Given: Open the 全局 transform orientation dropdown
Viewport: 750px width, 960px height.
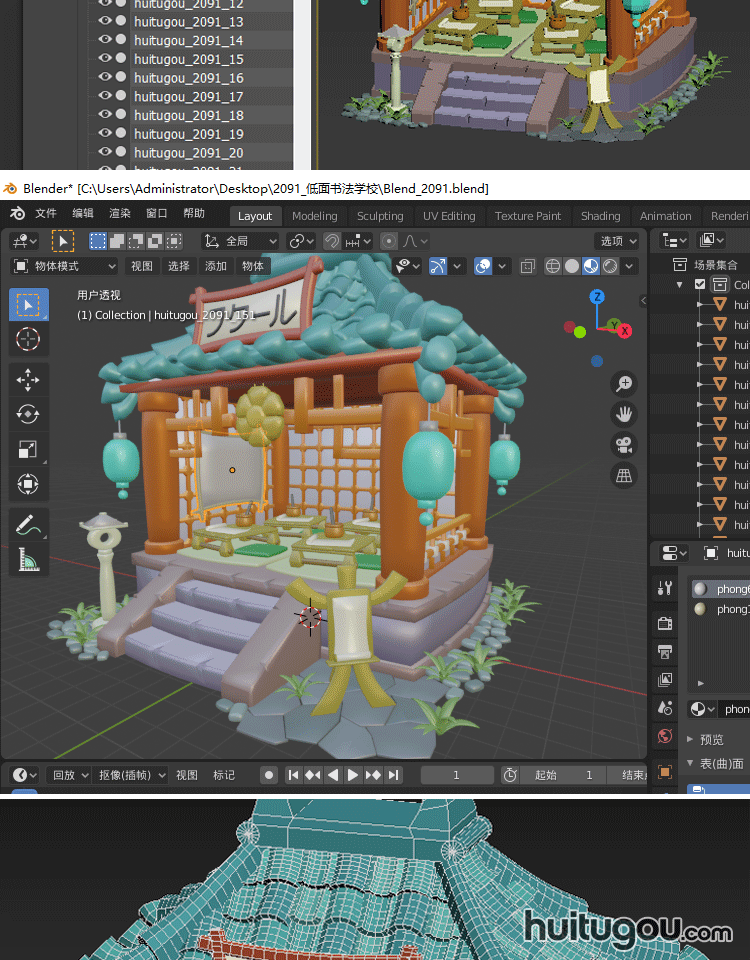Looking at the screenshot, I should point(240,241).
